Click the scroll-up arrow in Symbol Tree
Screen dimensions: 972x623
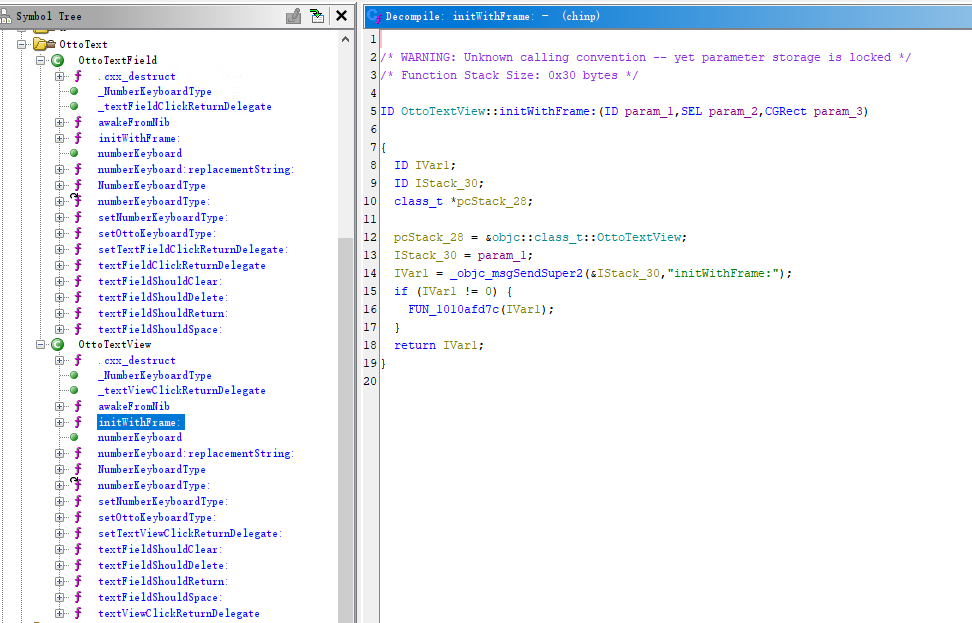pyautogui.click(x=345, y=36)
